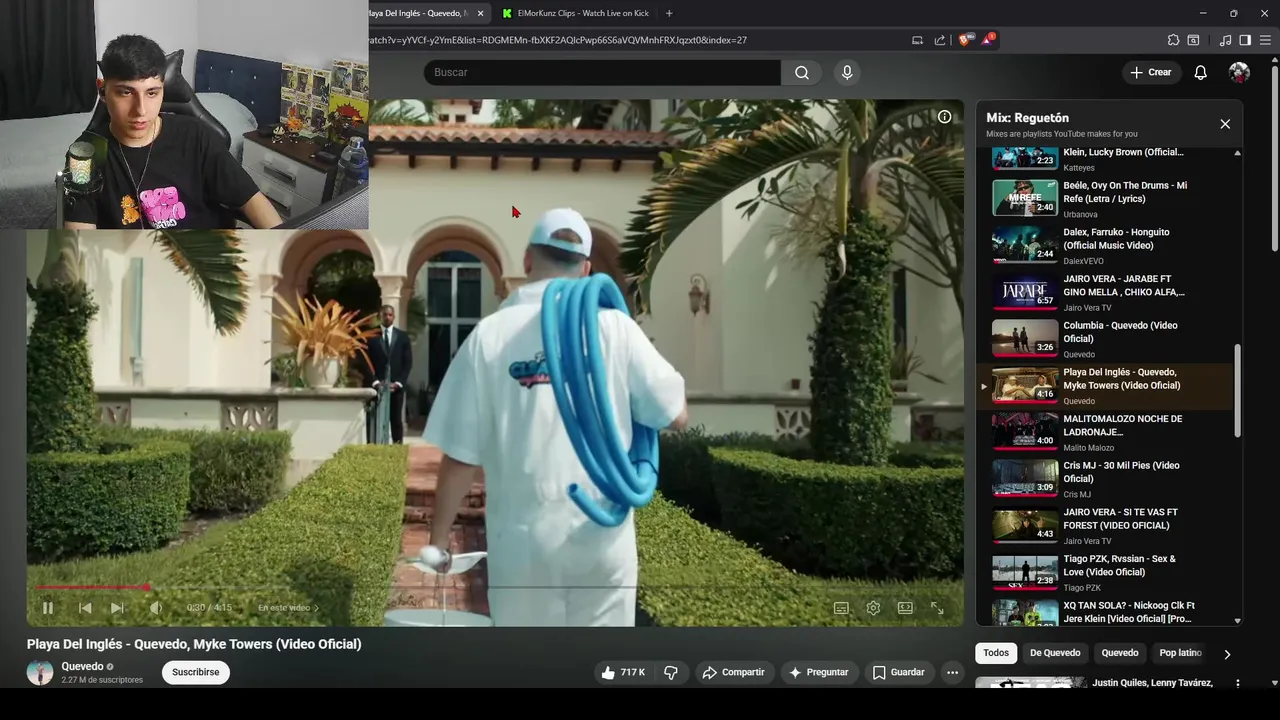Pause the video playback

tap(47, 608)
